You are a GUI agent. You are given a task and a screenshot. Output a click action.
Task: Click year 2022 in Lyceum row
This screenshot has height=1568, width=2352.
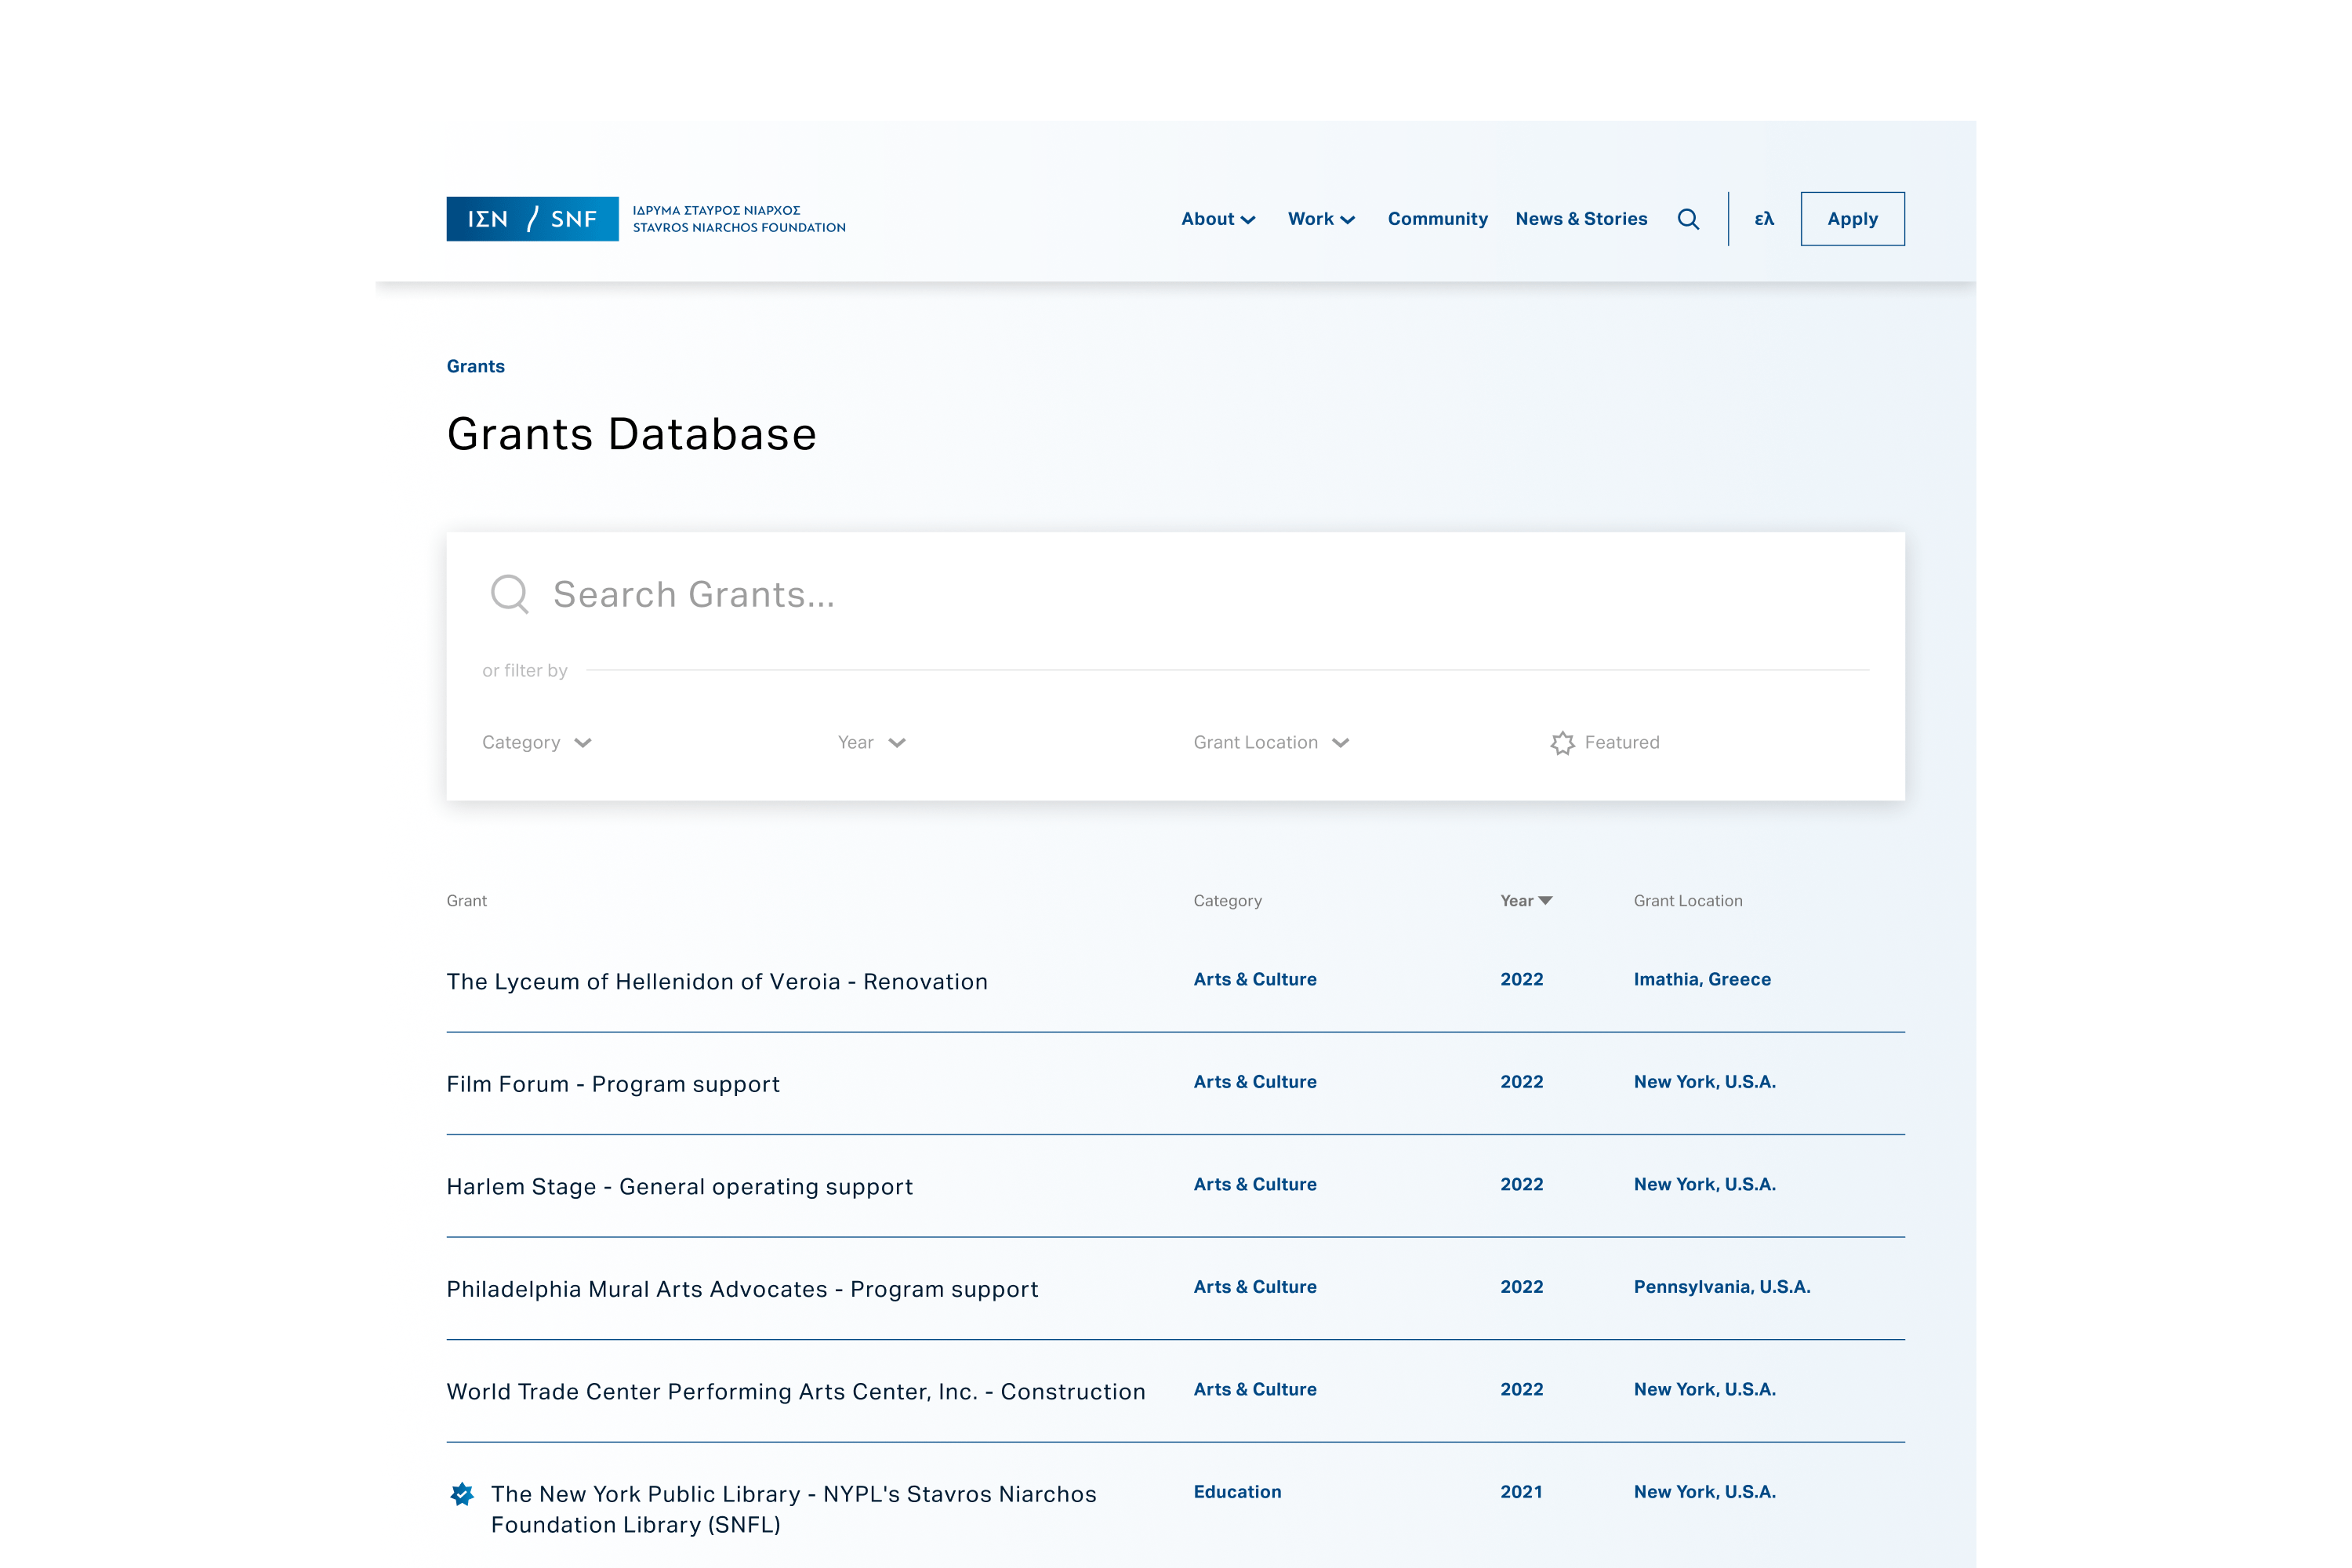click(1521, 979)
